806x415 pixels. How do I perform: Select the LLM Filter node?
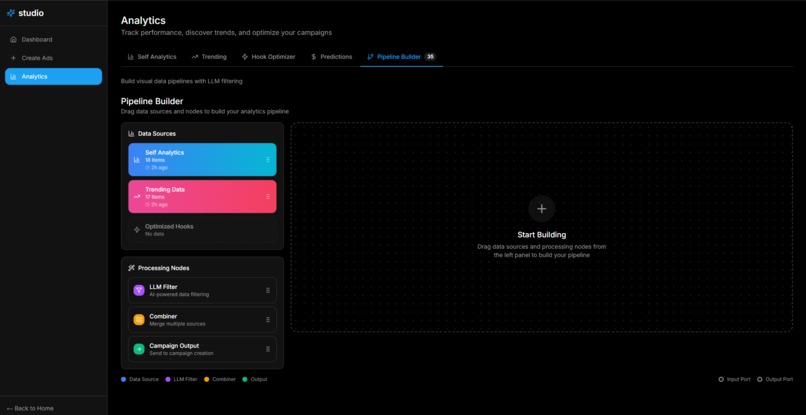point(202,291)
